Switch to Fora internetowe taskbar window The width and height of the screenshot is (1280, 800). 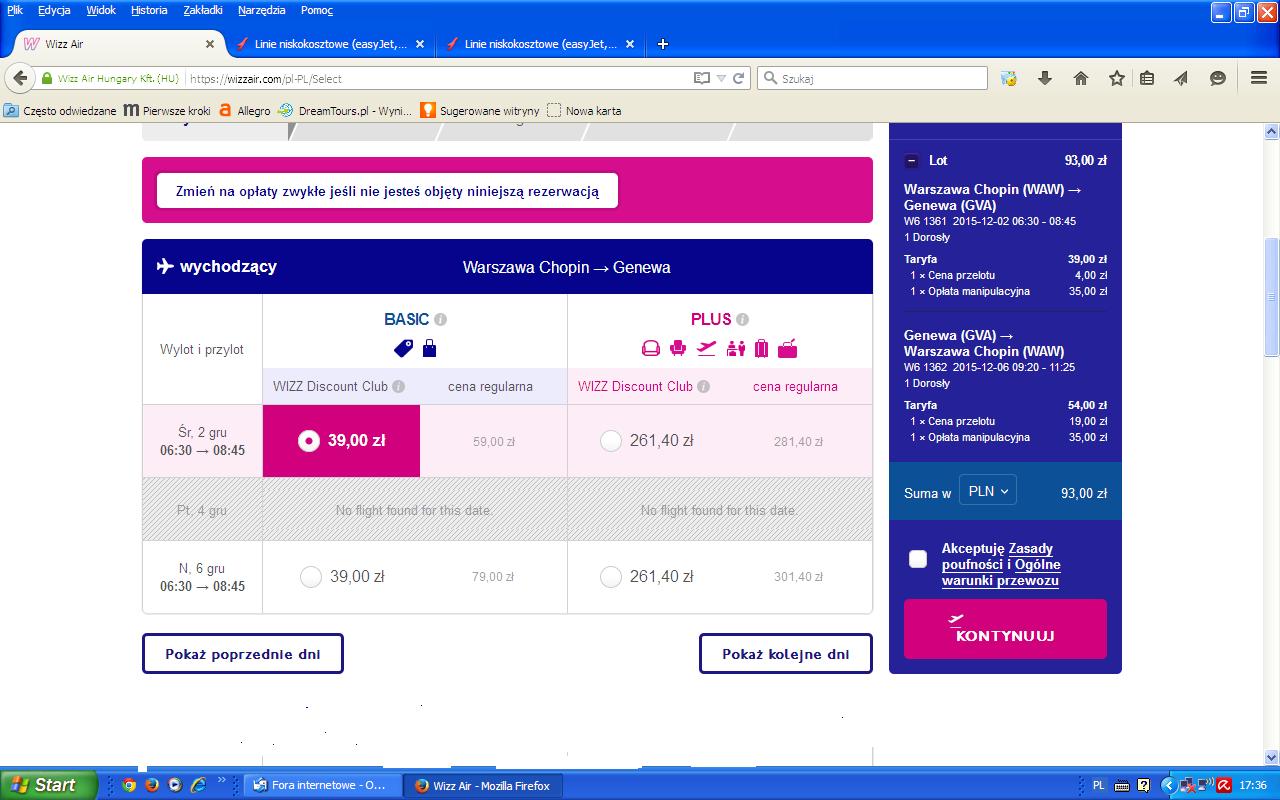323,785
